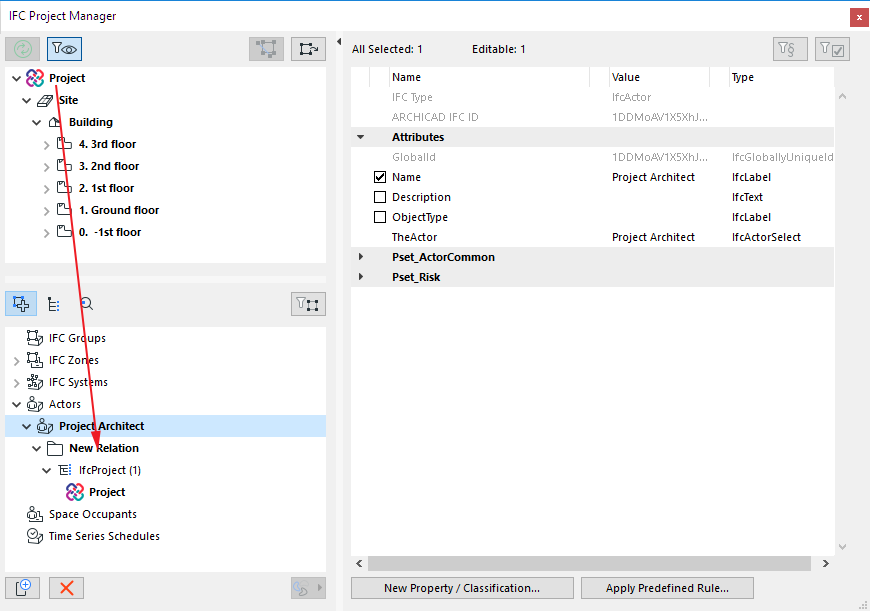Viewport: 870px width, 611px height.
Task: Select the Project Architect actor
Action: 102,426
